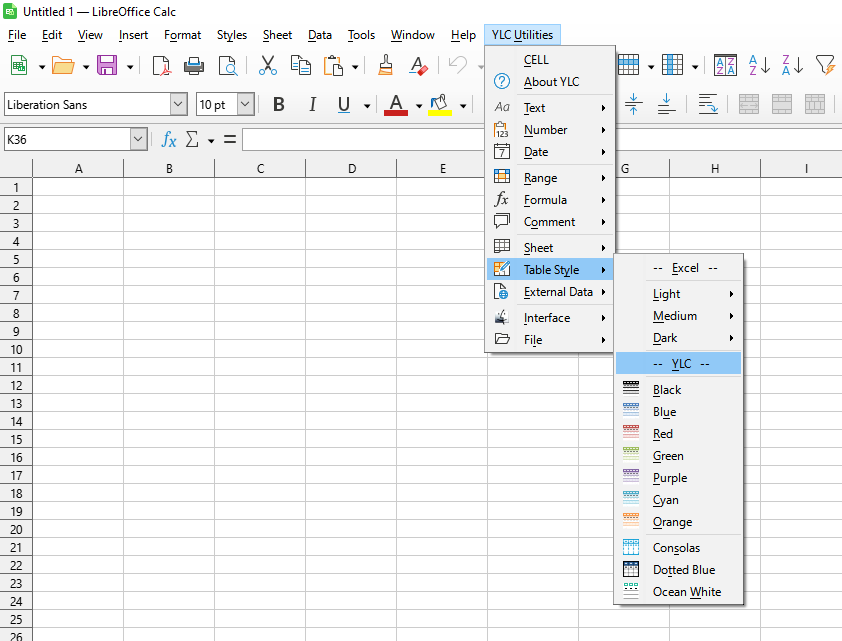842x641 pixels.
Task: Click About YLC menu entry
Action: click(551, 82)
